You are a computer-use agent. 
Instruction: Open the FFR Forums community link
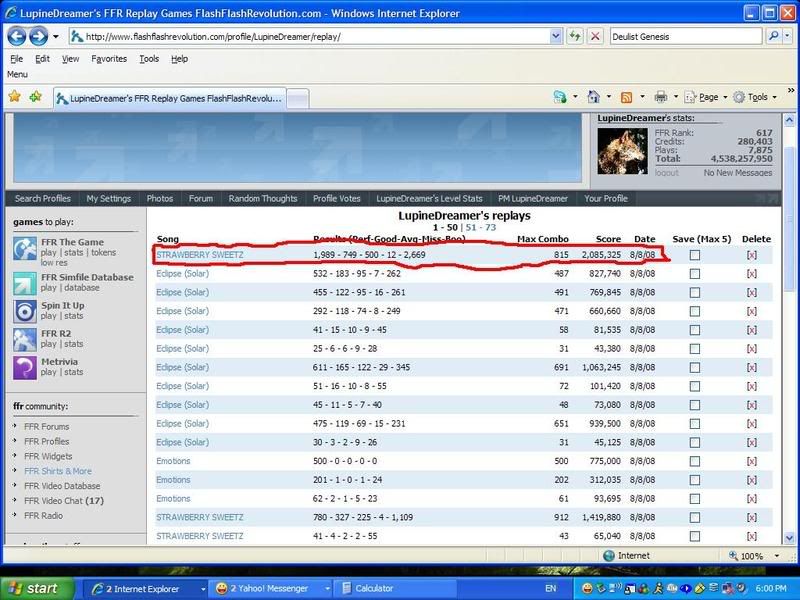[x=47, y=426]
